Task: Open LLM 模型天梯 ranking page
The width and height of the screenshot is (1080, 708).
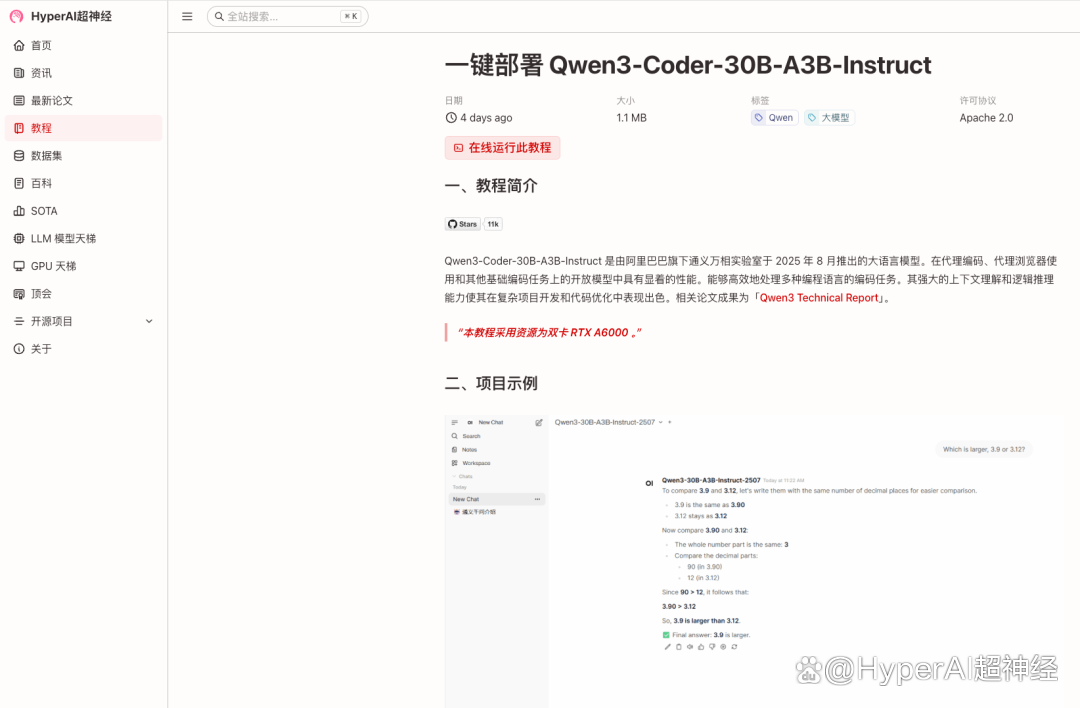Action: click(x=63, y=238)
